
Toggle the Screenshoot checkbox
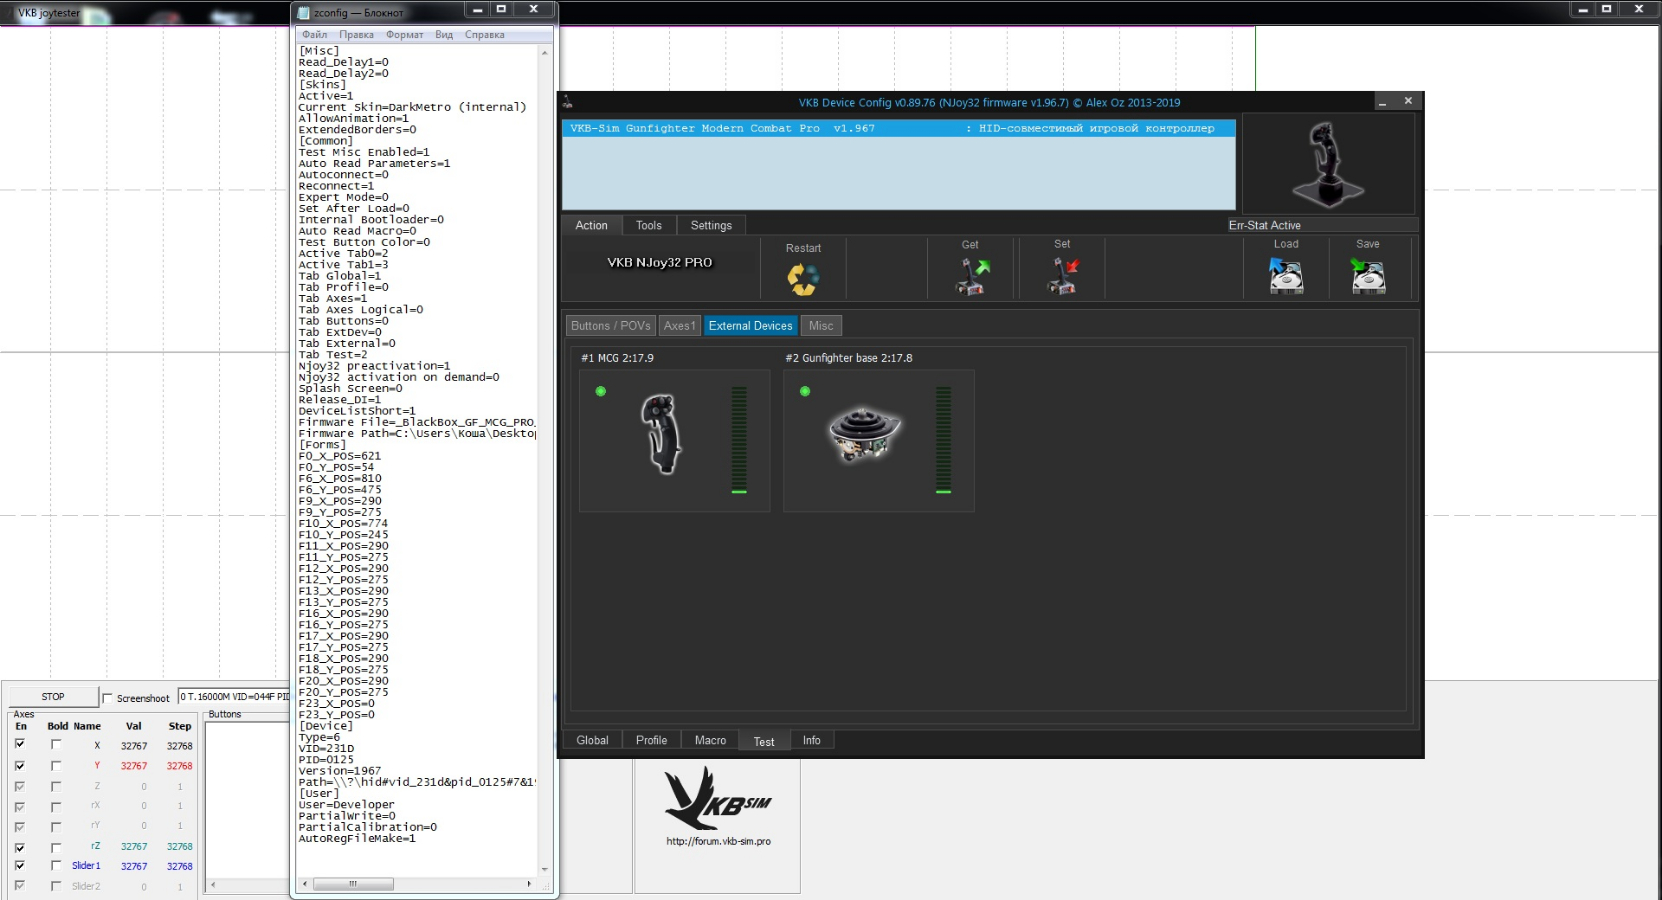[x=108, y=698]
